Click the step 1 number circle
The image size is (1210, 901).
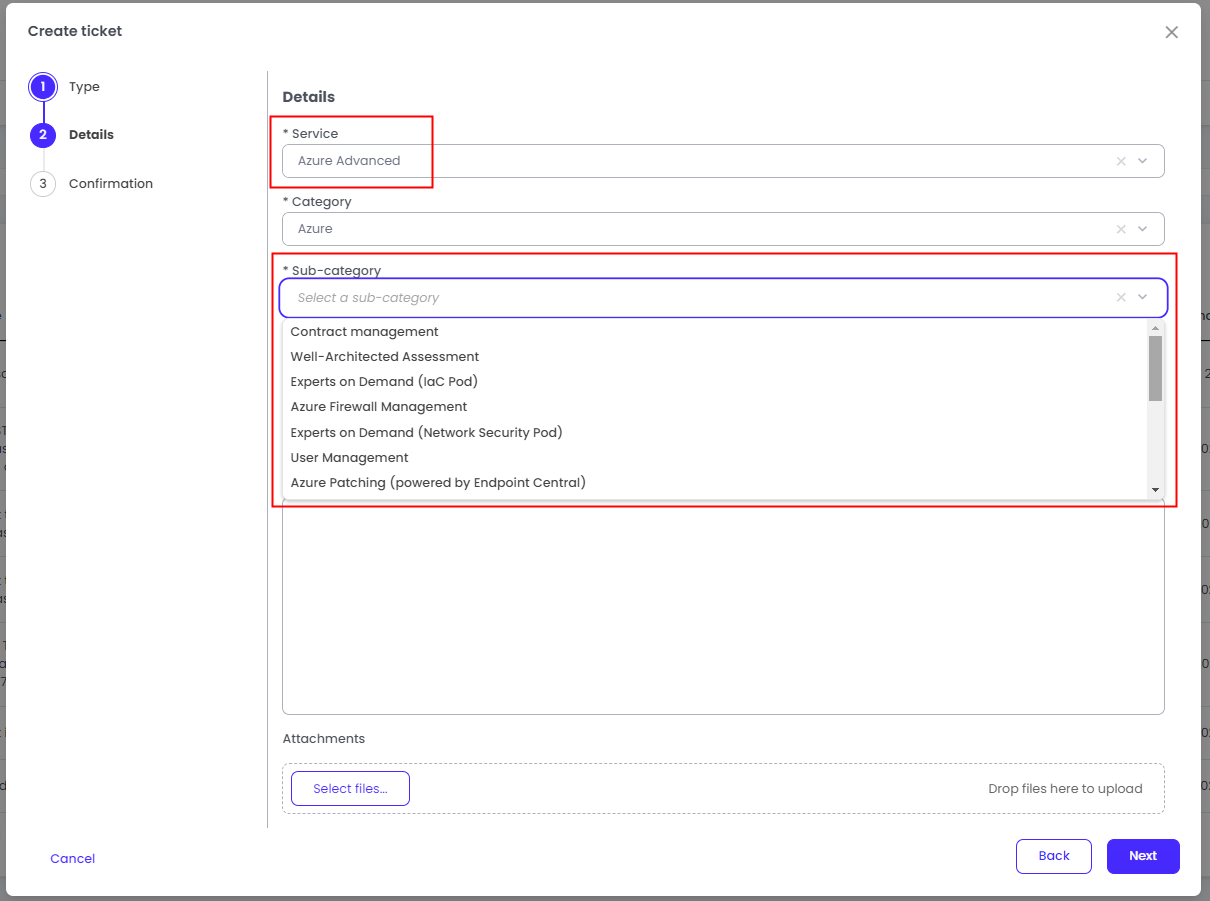point(43,87)
